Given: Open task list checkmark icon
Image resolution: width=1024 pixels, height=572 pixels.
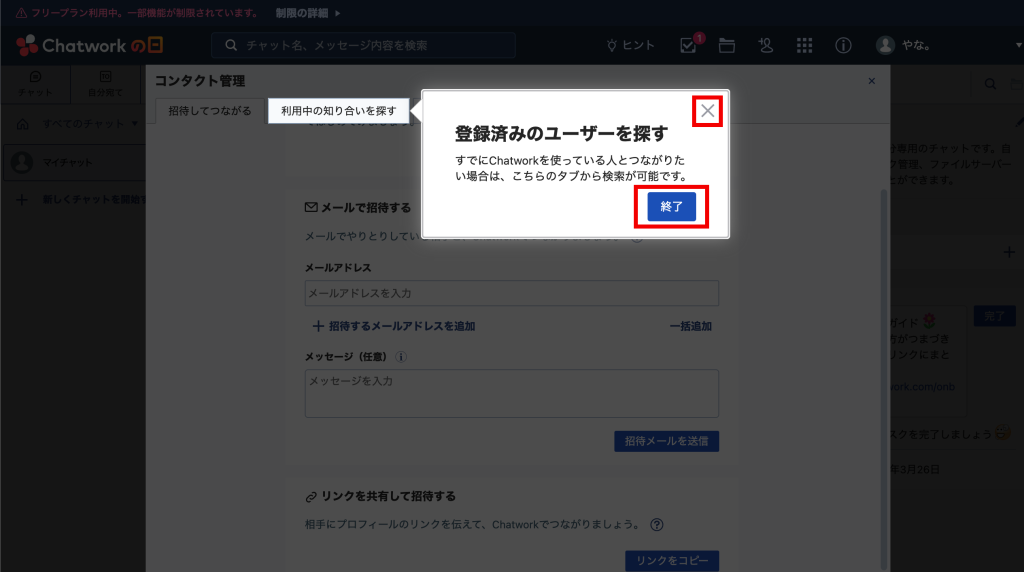Looking at the screenshot, I should coord(688,45).
